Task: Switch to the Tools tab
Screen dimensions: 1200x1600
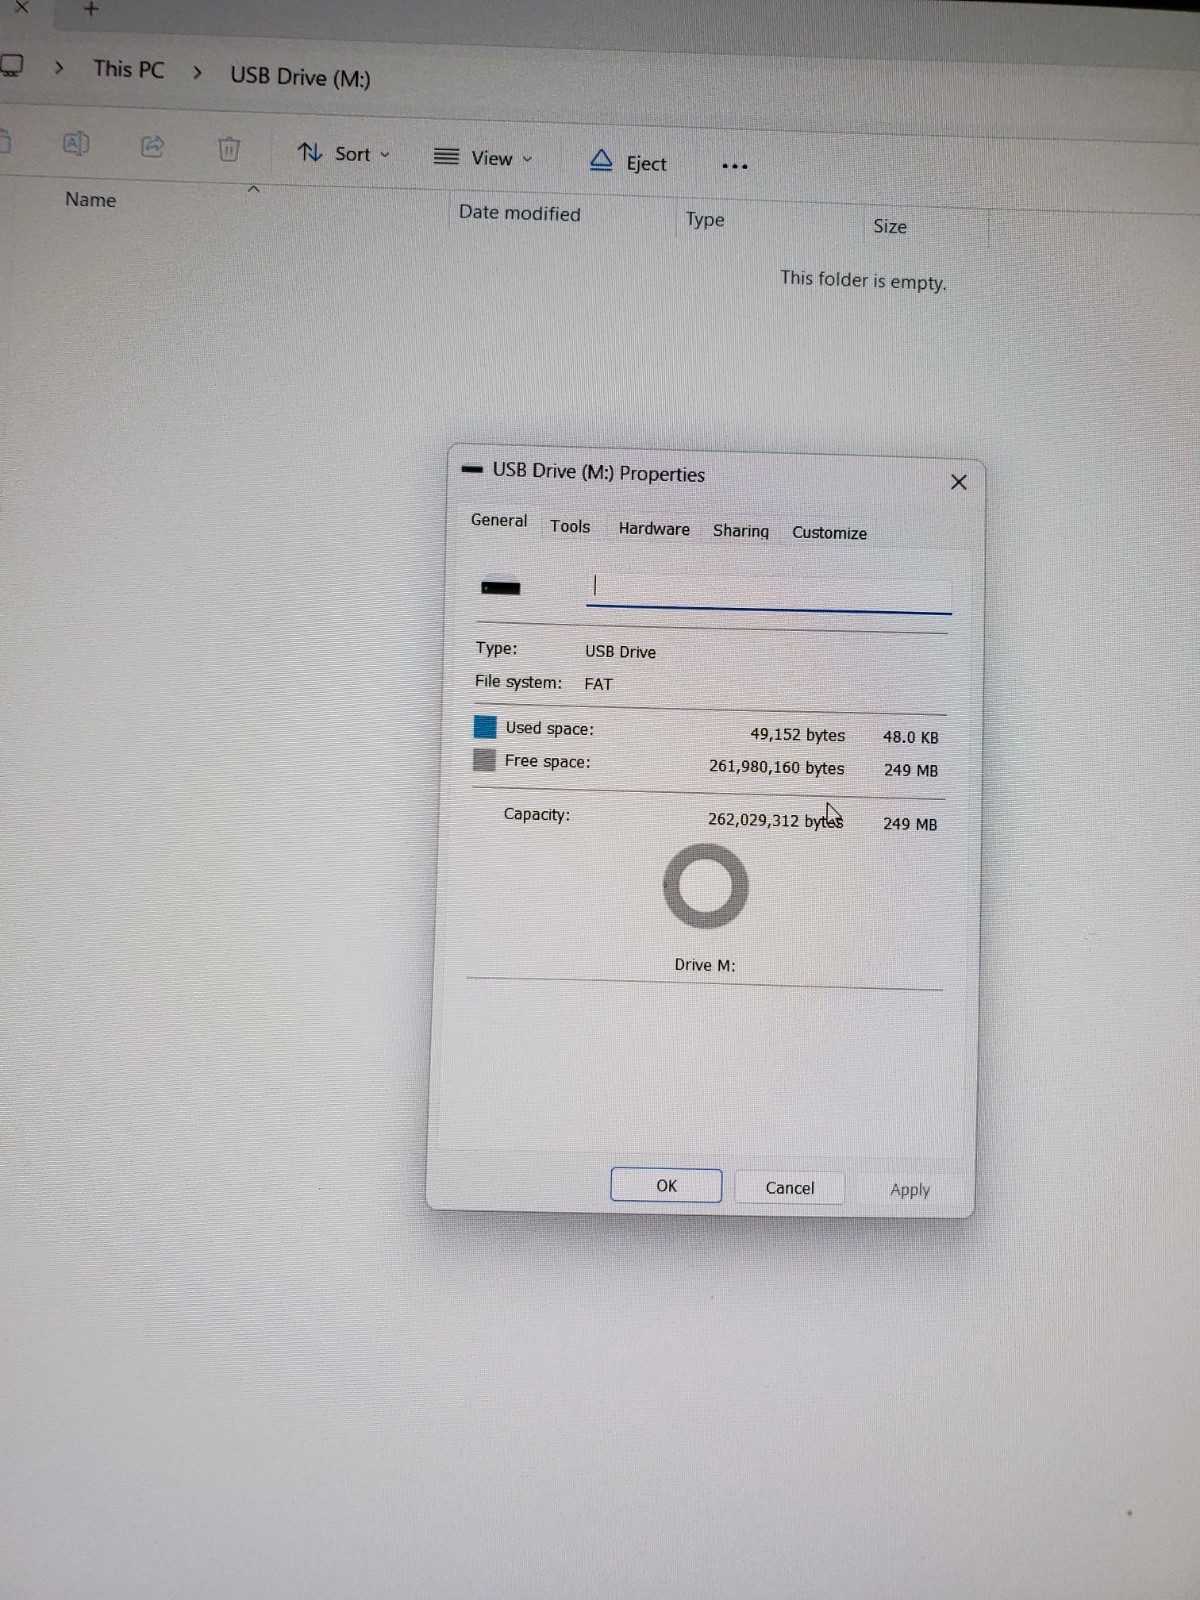Action: [570, 526]
